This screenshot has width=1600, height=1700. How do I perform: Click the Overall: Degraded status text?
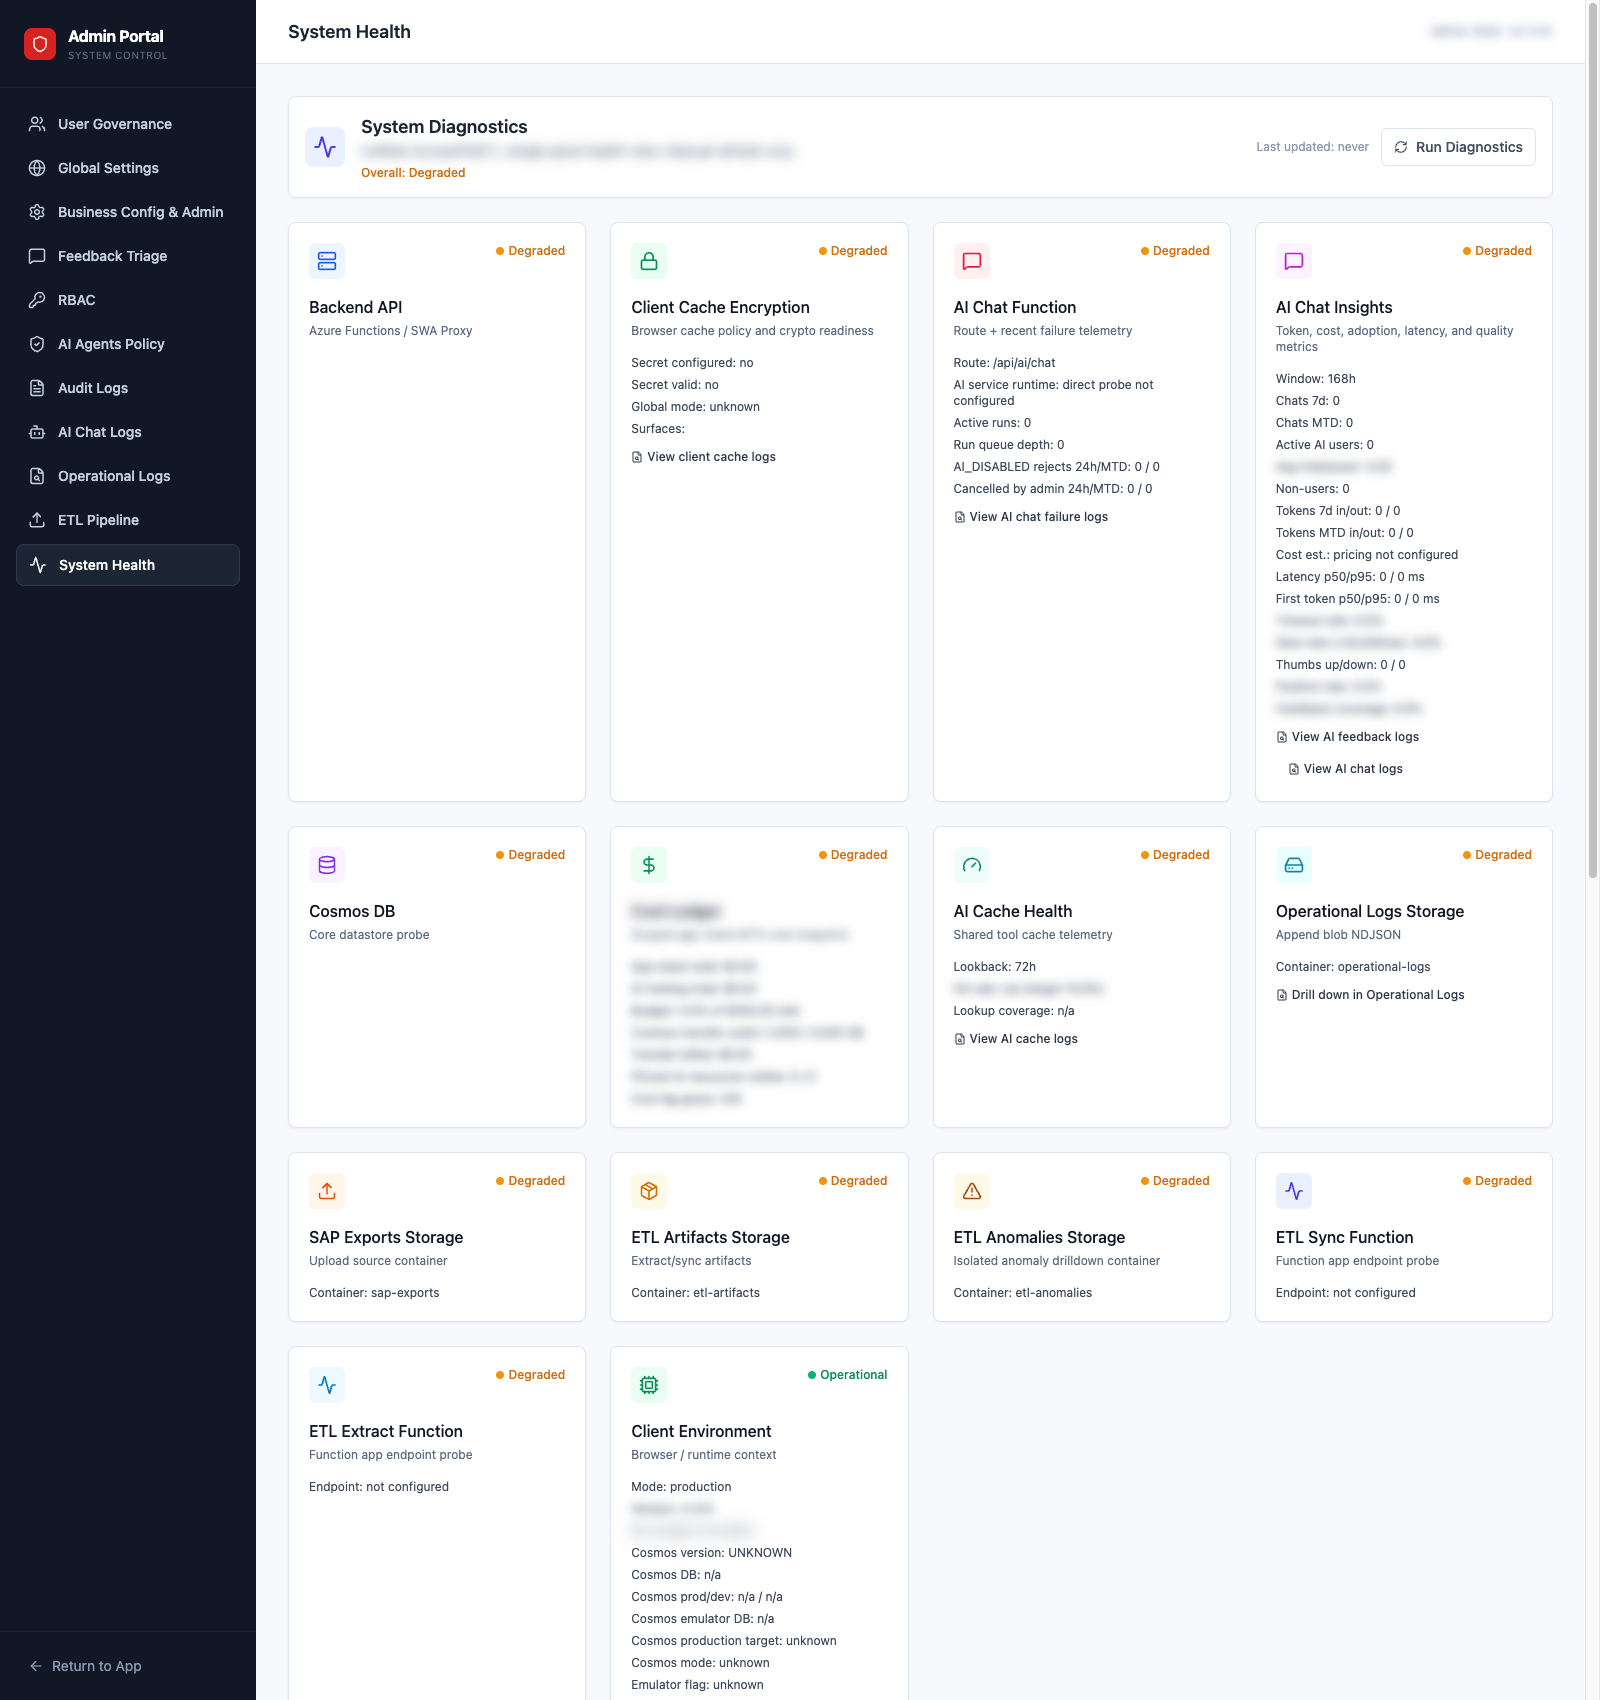pos(413,173)
